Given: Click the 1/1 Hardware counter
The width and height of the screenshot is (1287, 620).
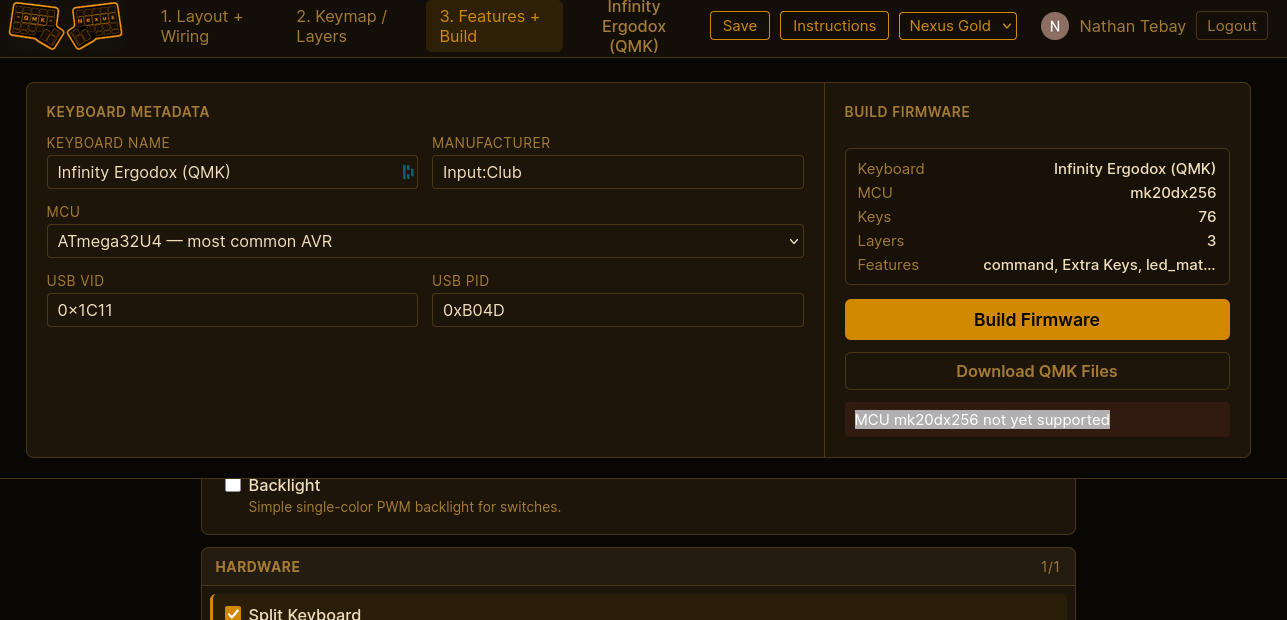Looking at the screenshot, I should [1050, 567].
